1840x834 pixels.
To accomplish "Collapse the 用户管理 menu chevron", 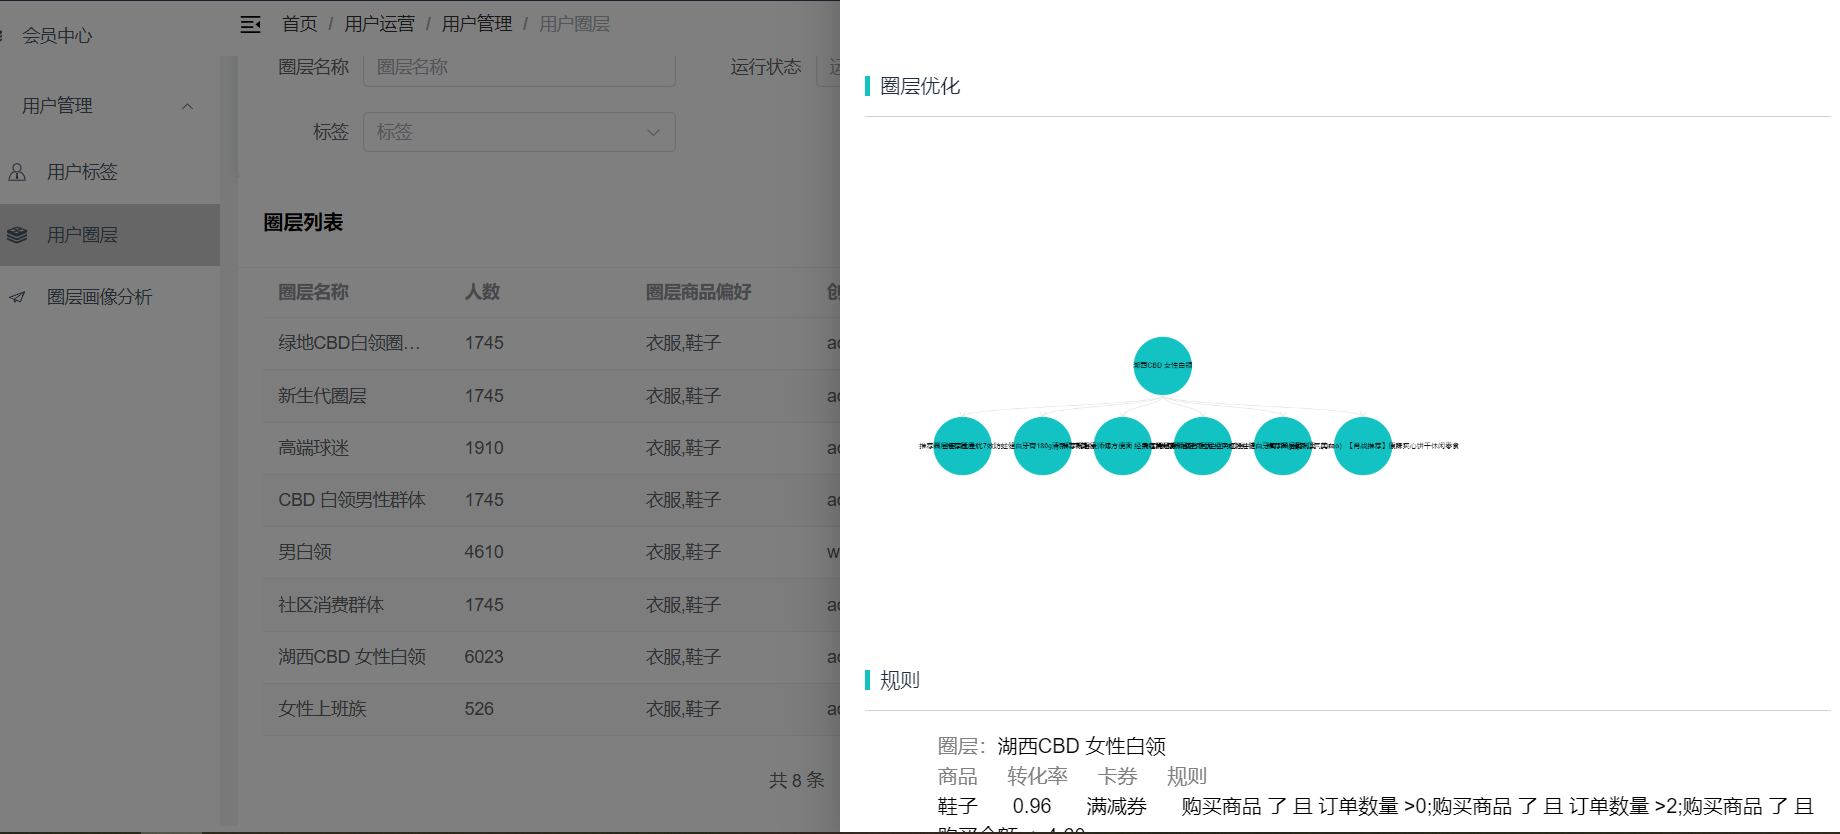I will [187, 106].
